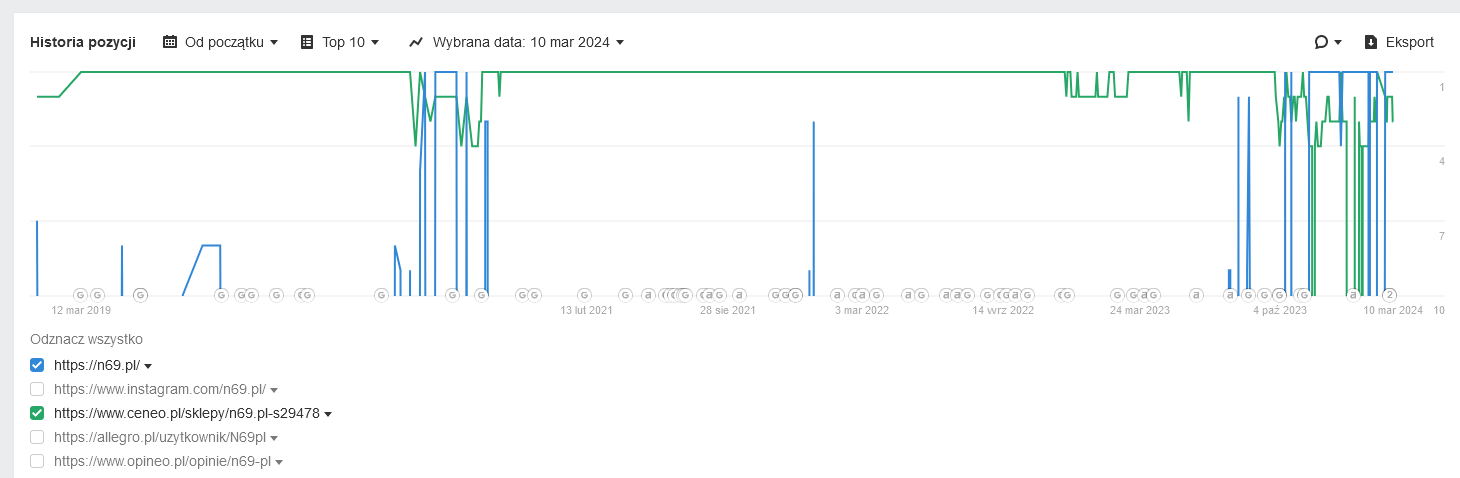
Task: Check the opineo.pl/opinie/n69-pl checkbox
Action: (x=37, y=461)
